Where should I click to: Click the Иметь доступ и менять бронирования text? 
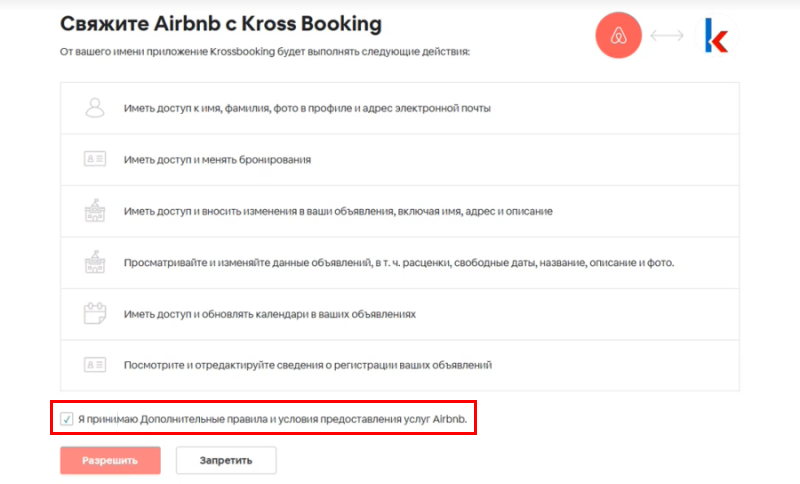(x=217, y=160)
